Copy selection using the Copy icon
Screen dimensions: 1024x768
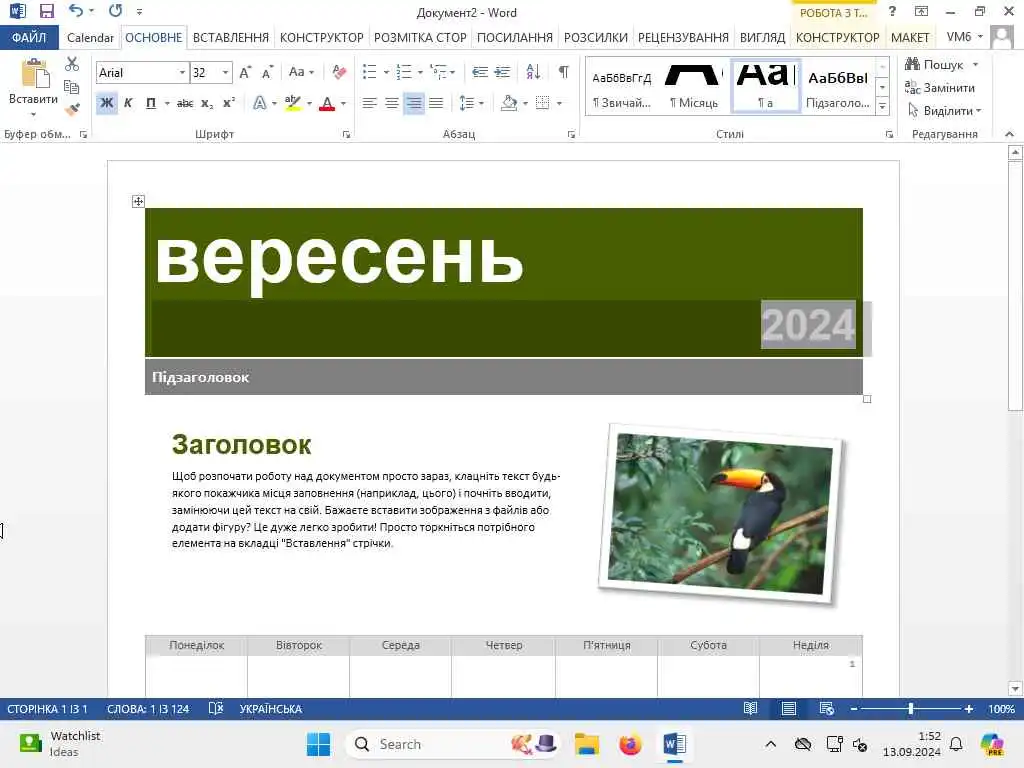[x=72, y=87]
